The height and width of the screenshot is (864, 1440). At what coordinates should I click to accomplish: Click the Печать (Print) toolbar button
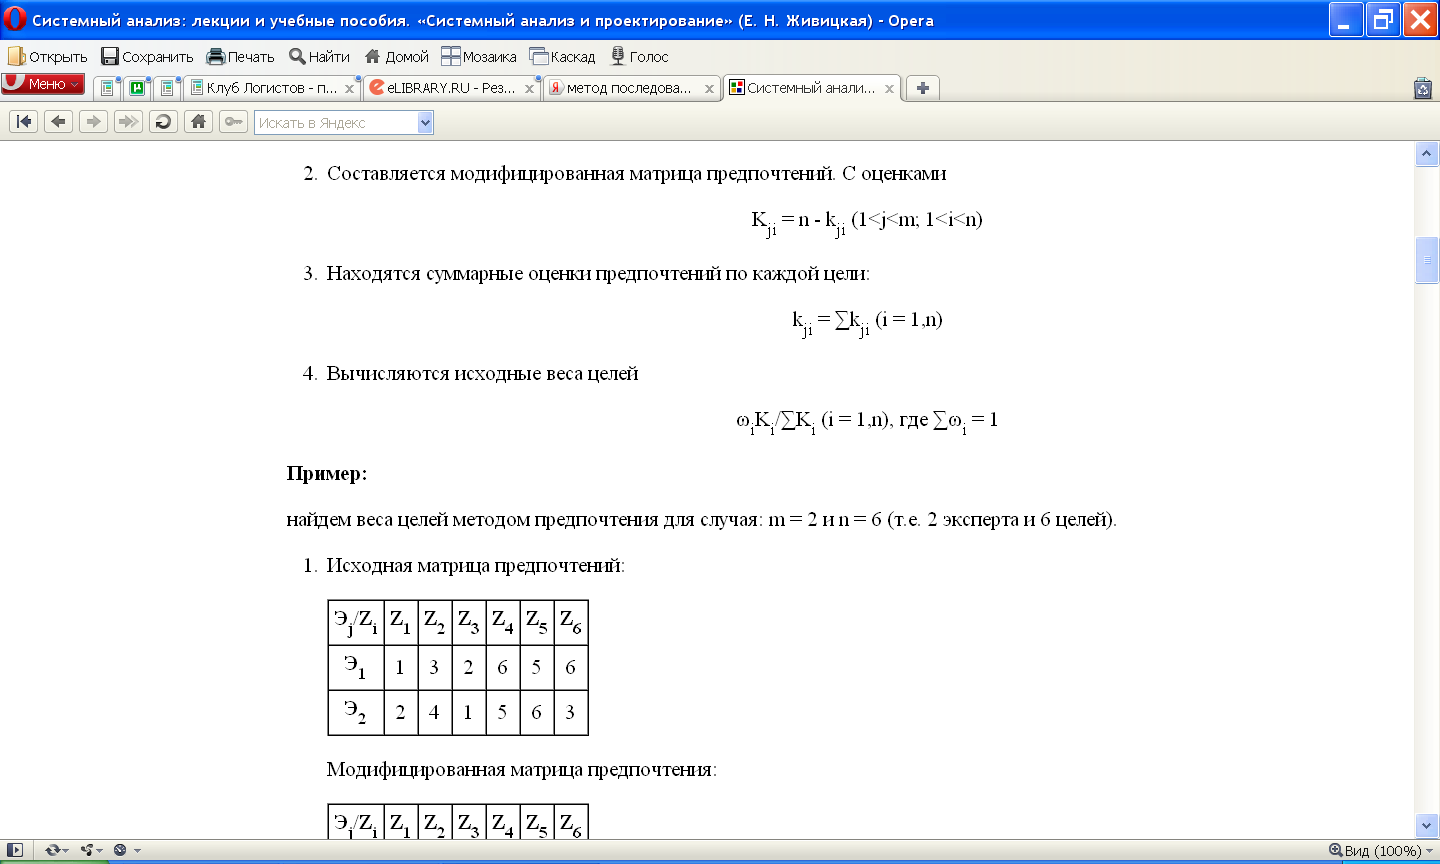coord(240,57)
